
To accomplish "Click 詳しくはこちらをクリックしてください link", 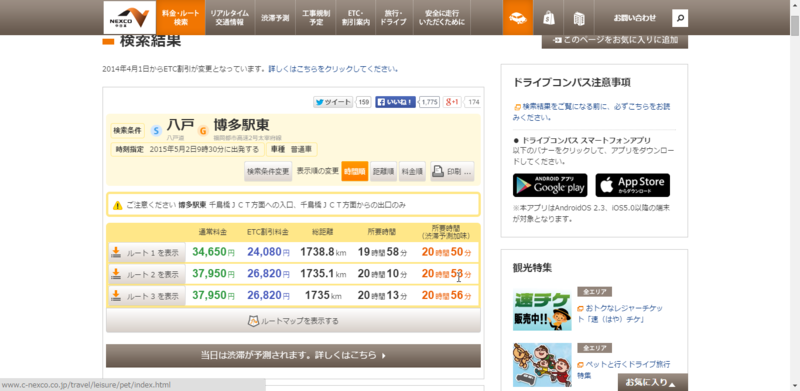I will (x=333, y=69).
